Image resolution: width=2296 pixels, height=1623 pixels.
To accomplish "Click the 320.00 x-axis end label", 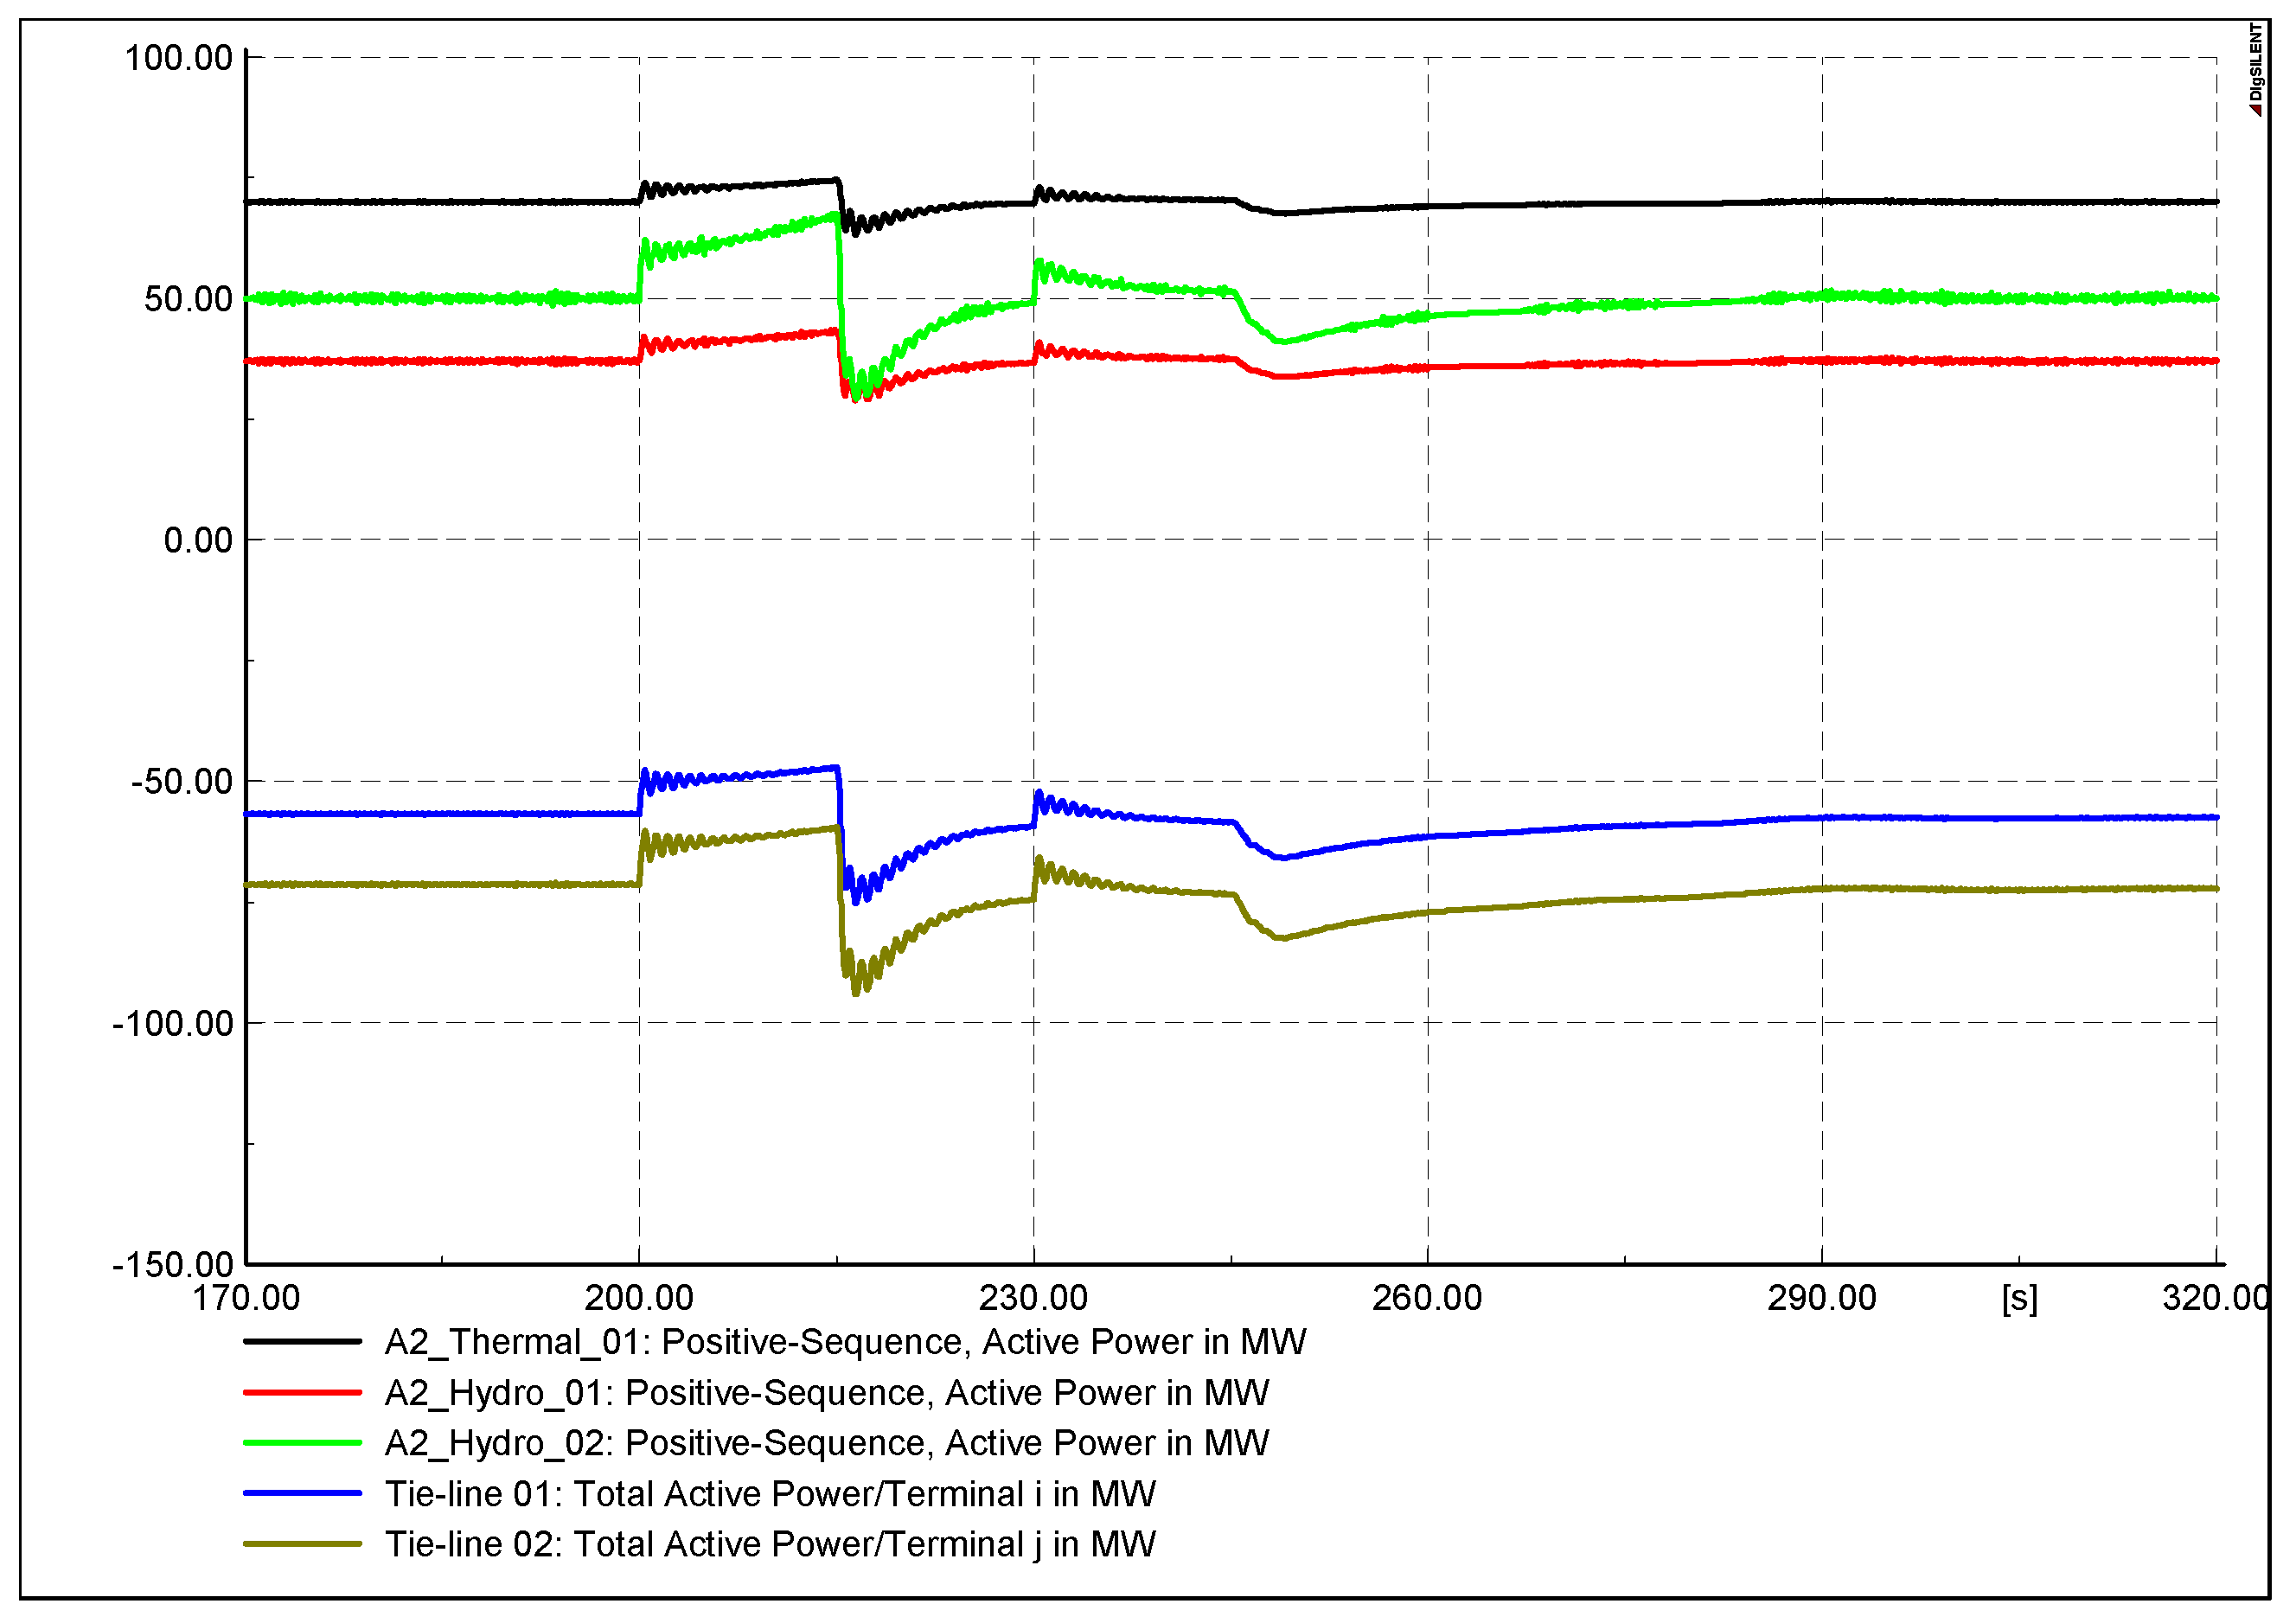I will 2214,1298.
